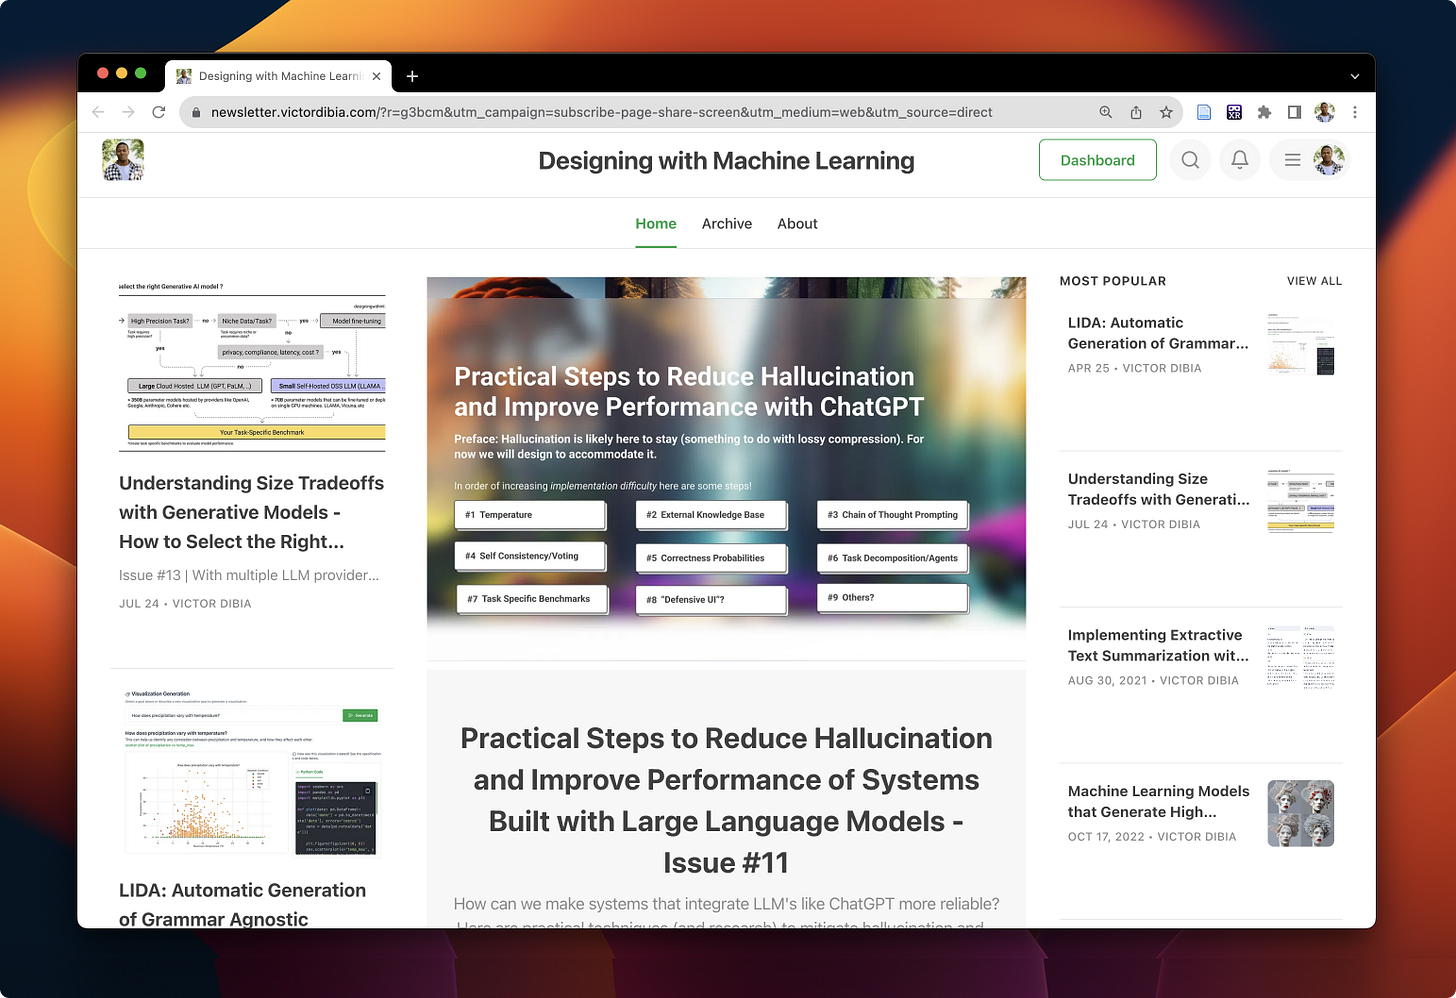The height and width of the screenshot is (998, 1456).
Task: Open the search magnifier on the newsletter
Action: coord(1190,160)
